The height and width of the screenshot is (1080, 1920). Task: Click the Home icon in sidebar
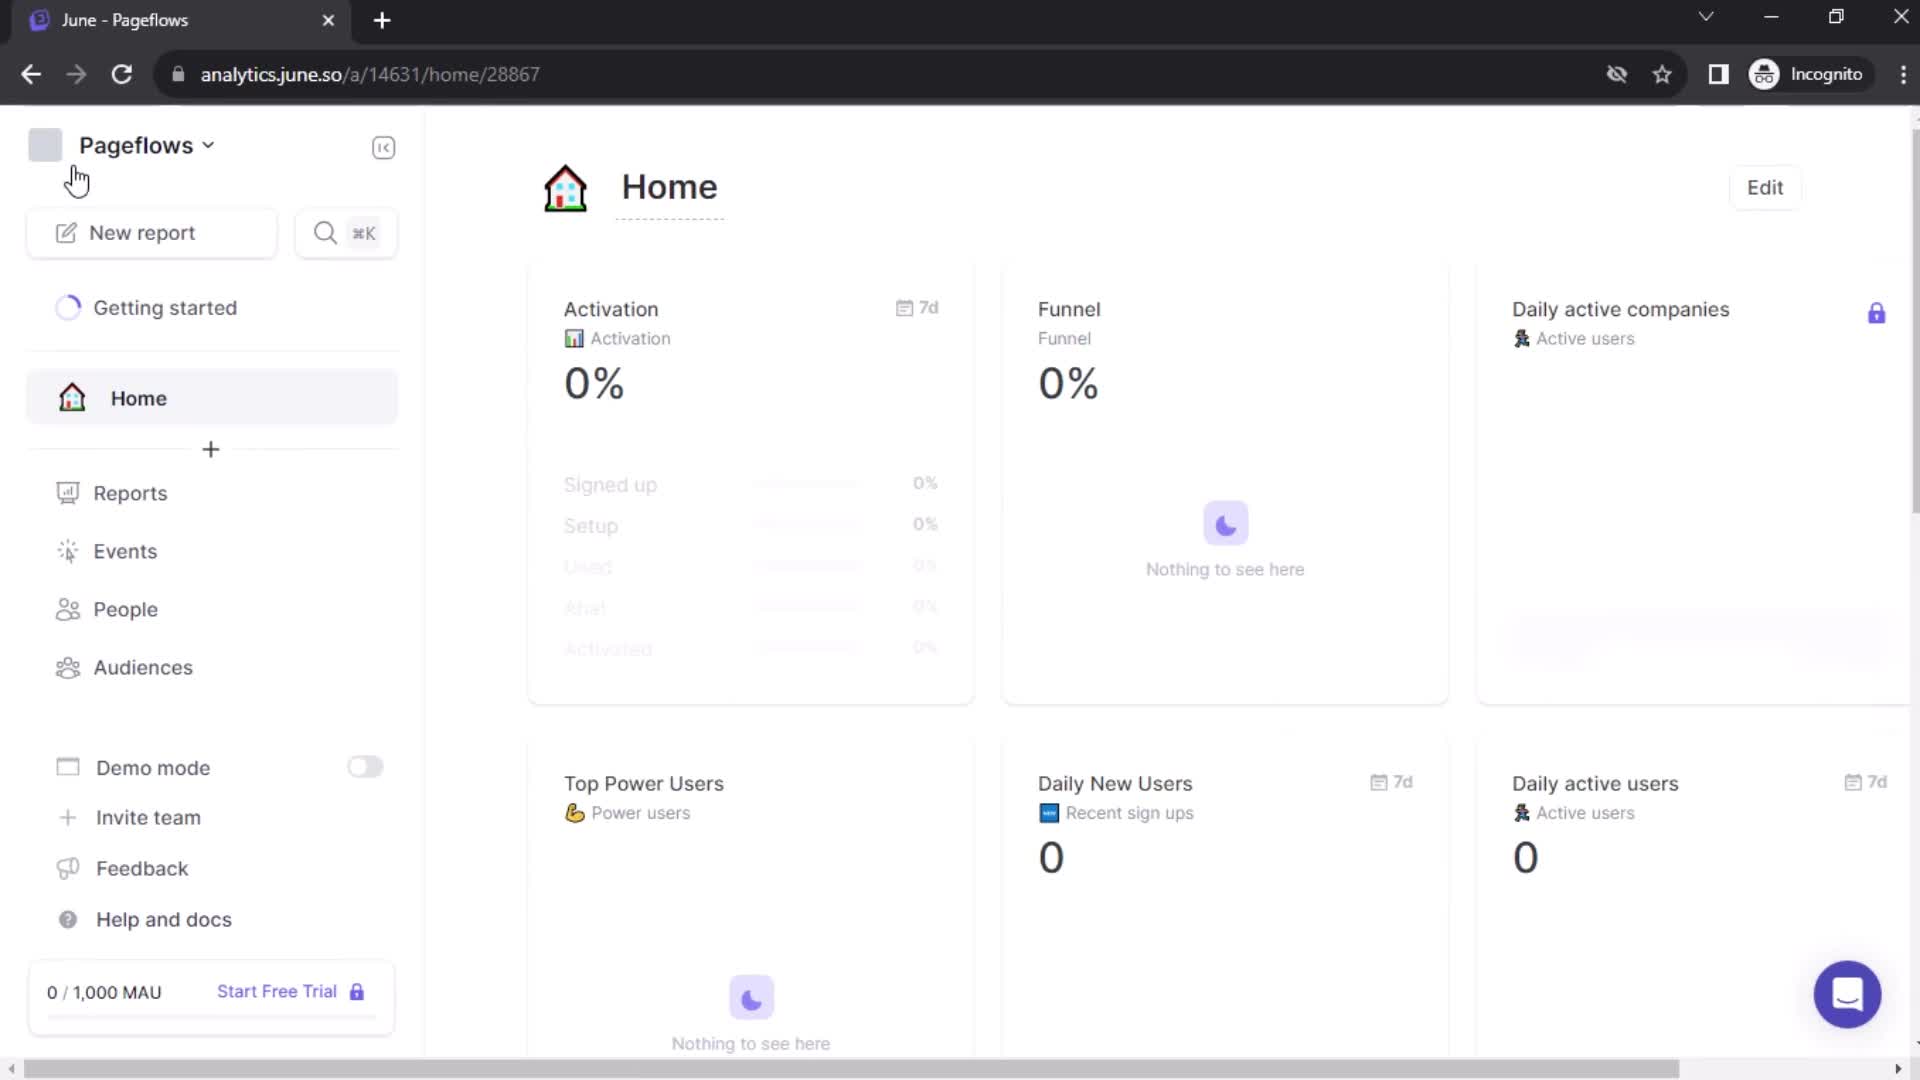[x=69, y=397]
